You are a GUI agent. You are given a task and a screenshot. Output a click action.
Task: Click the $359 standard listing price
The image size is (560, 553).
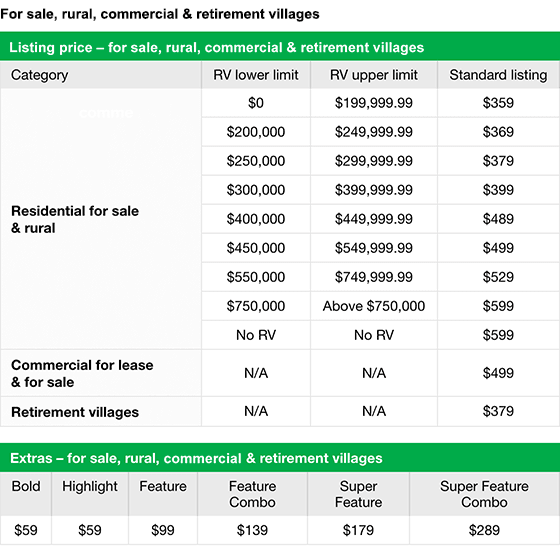tap(498, 103)
